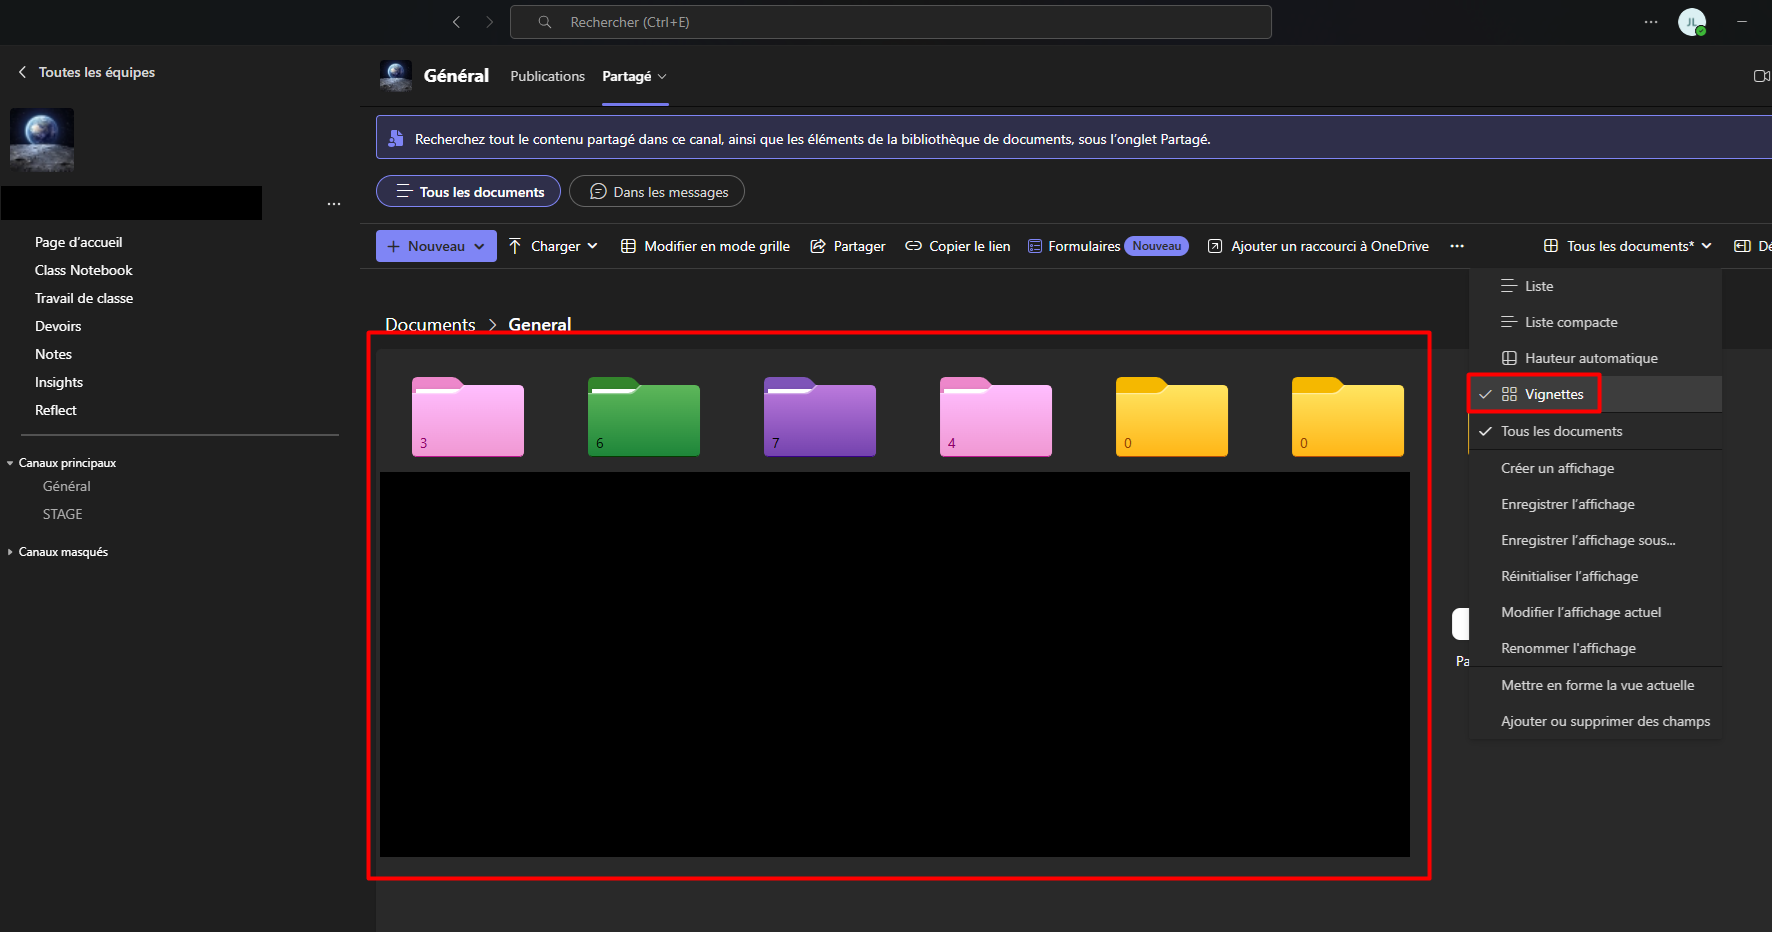
Task: Open the purple folder with 7 items
Action: (820, 417)
